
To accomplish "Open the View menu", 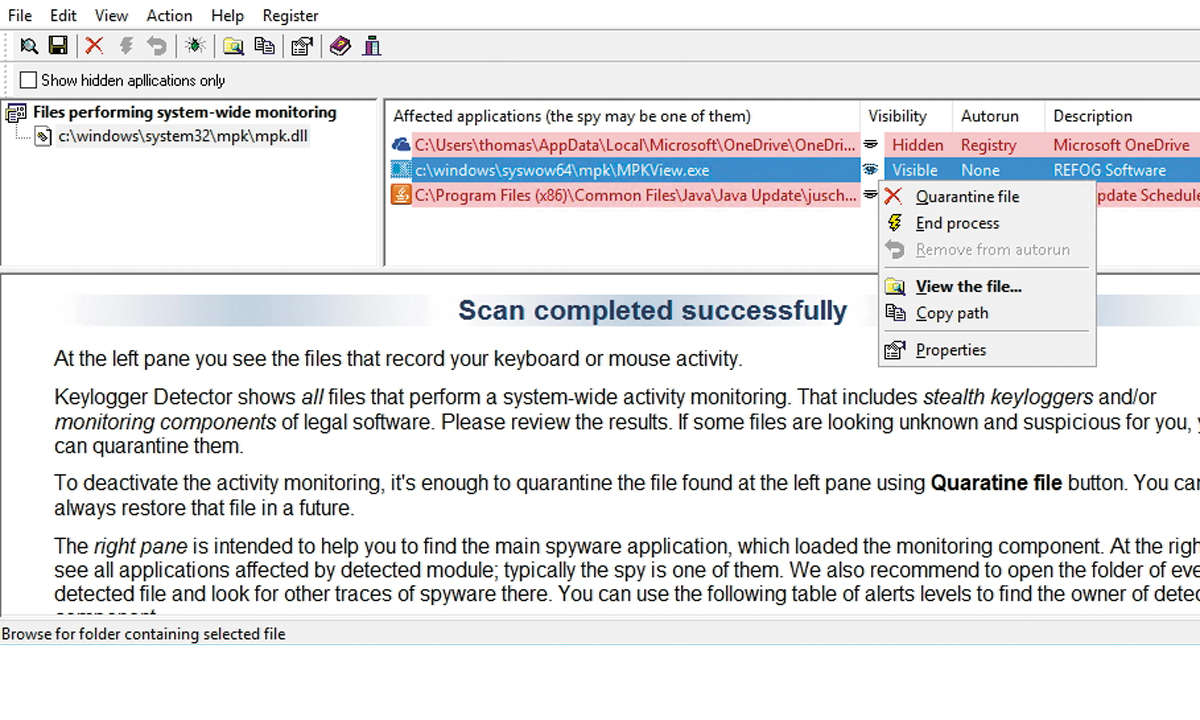I will 111,15.
